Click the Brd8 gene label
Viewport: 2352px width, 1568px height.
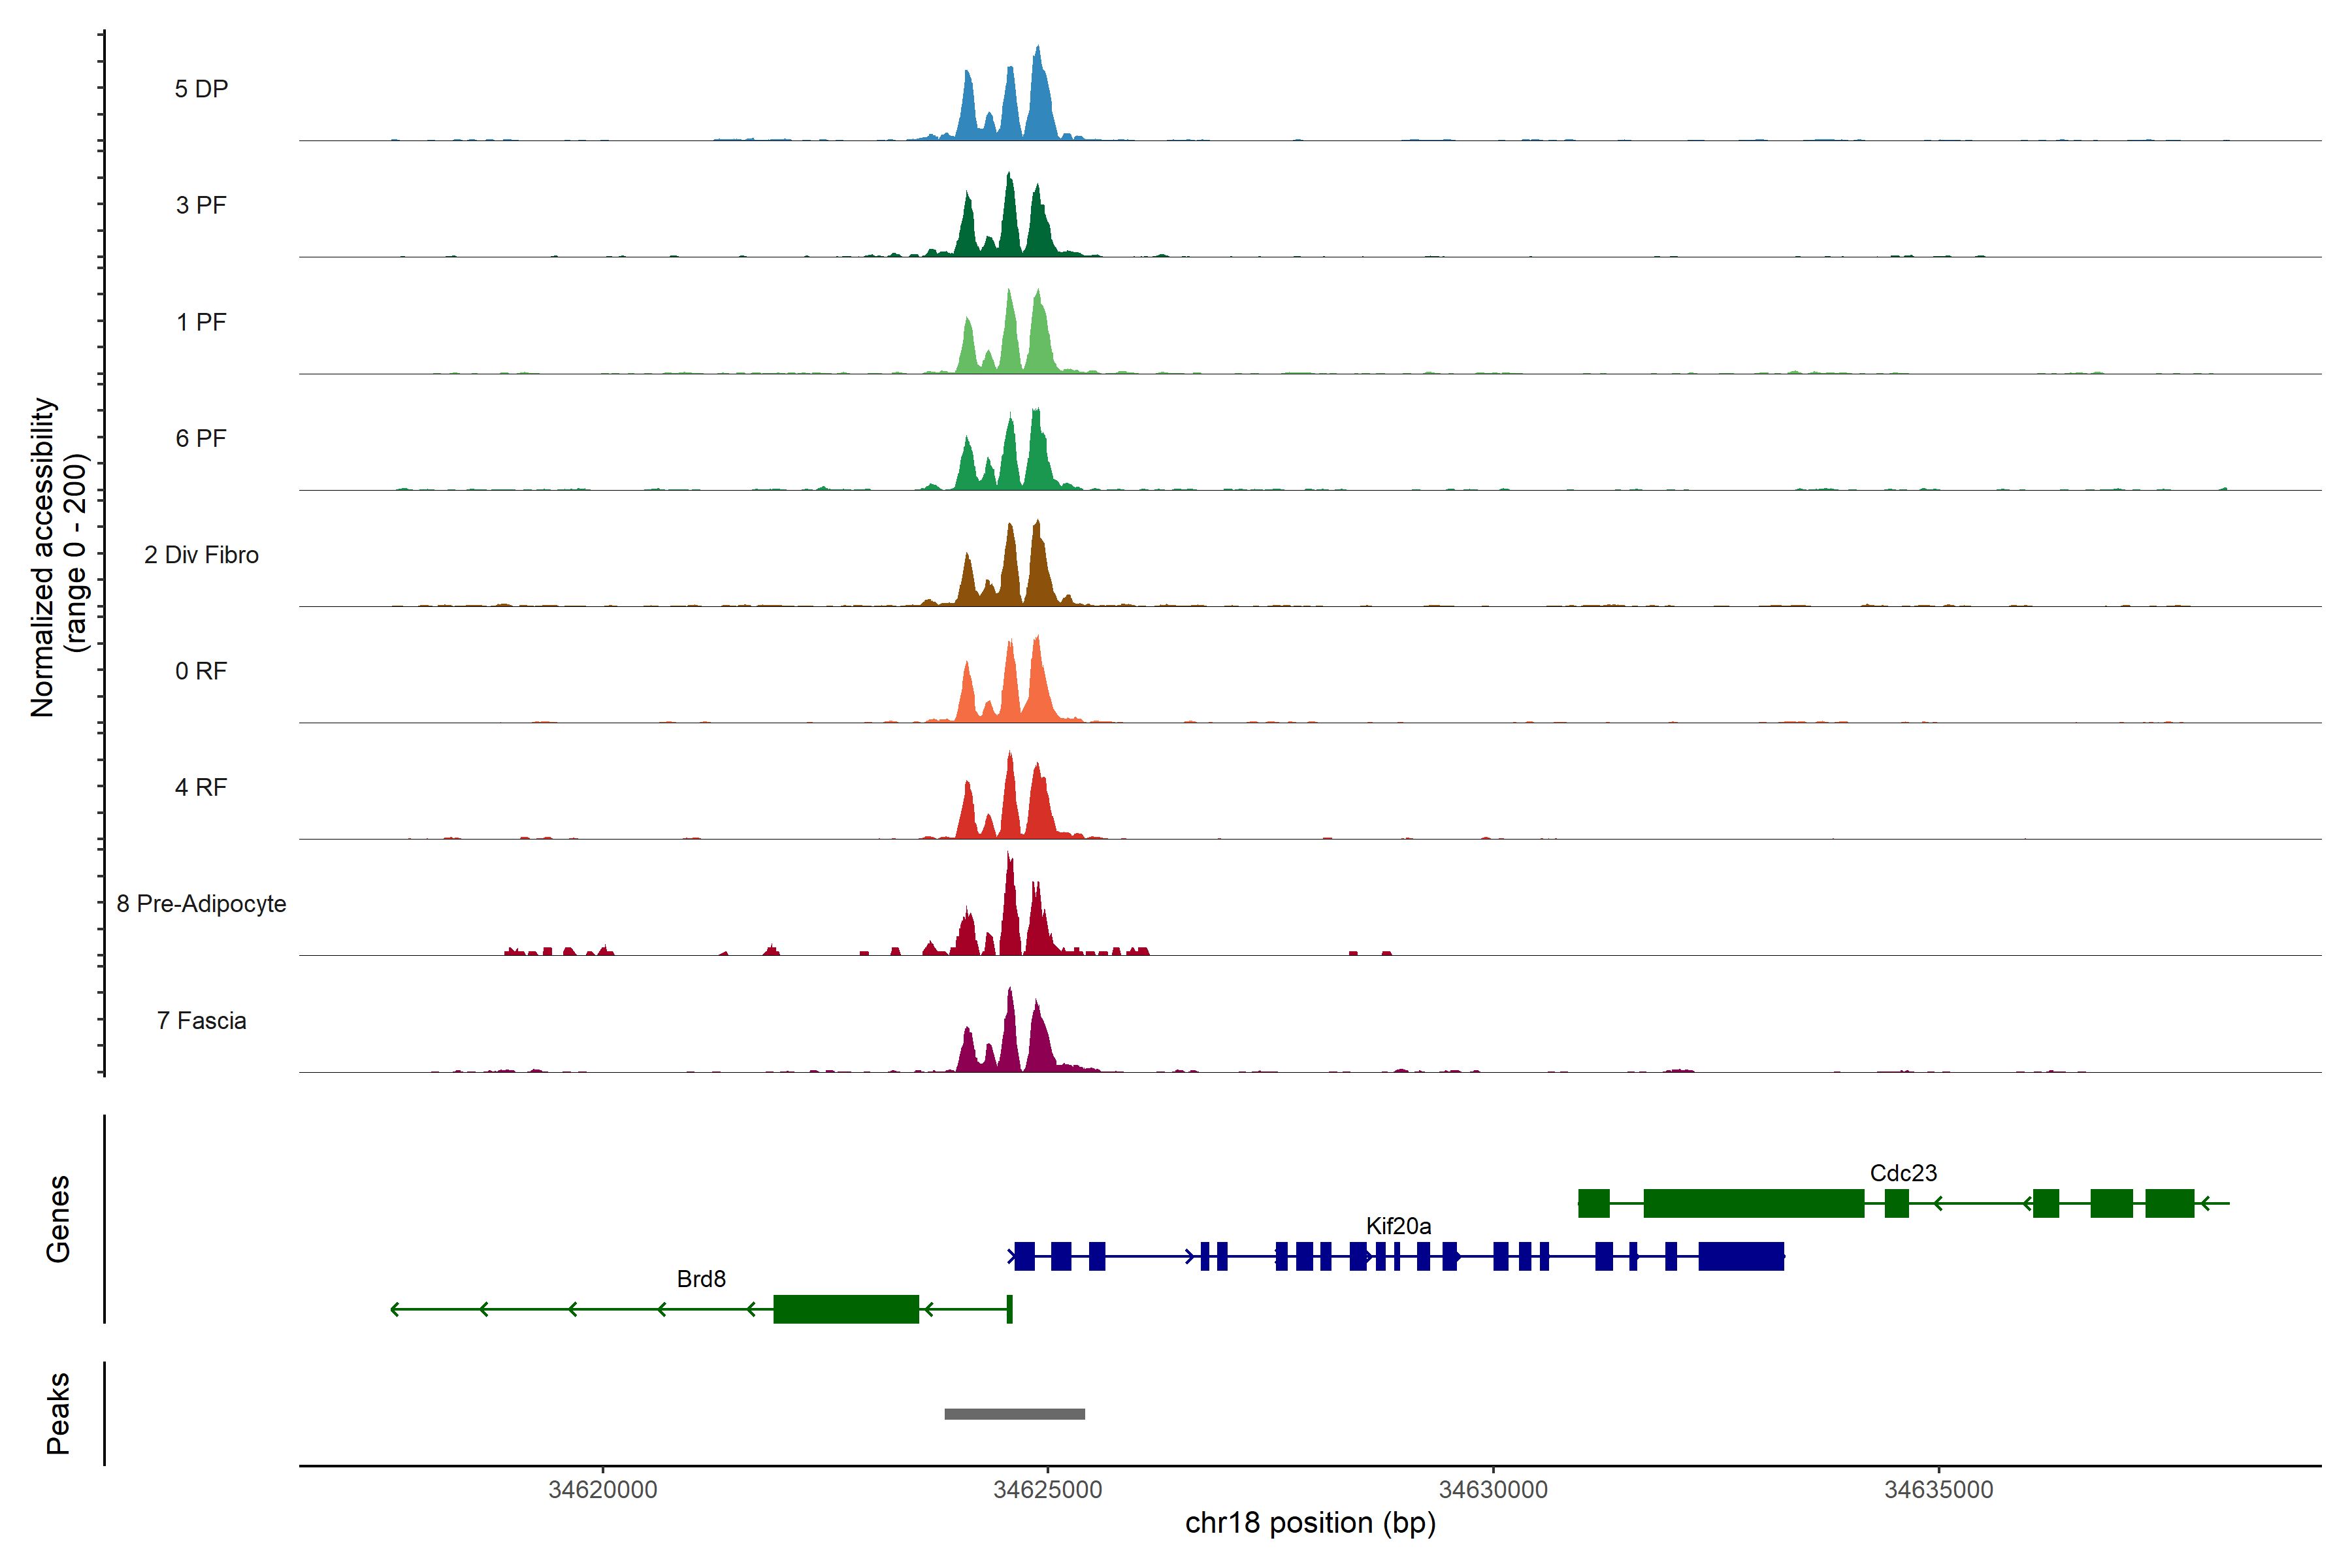tap(701, 1279)
